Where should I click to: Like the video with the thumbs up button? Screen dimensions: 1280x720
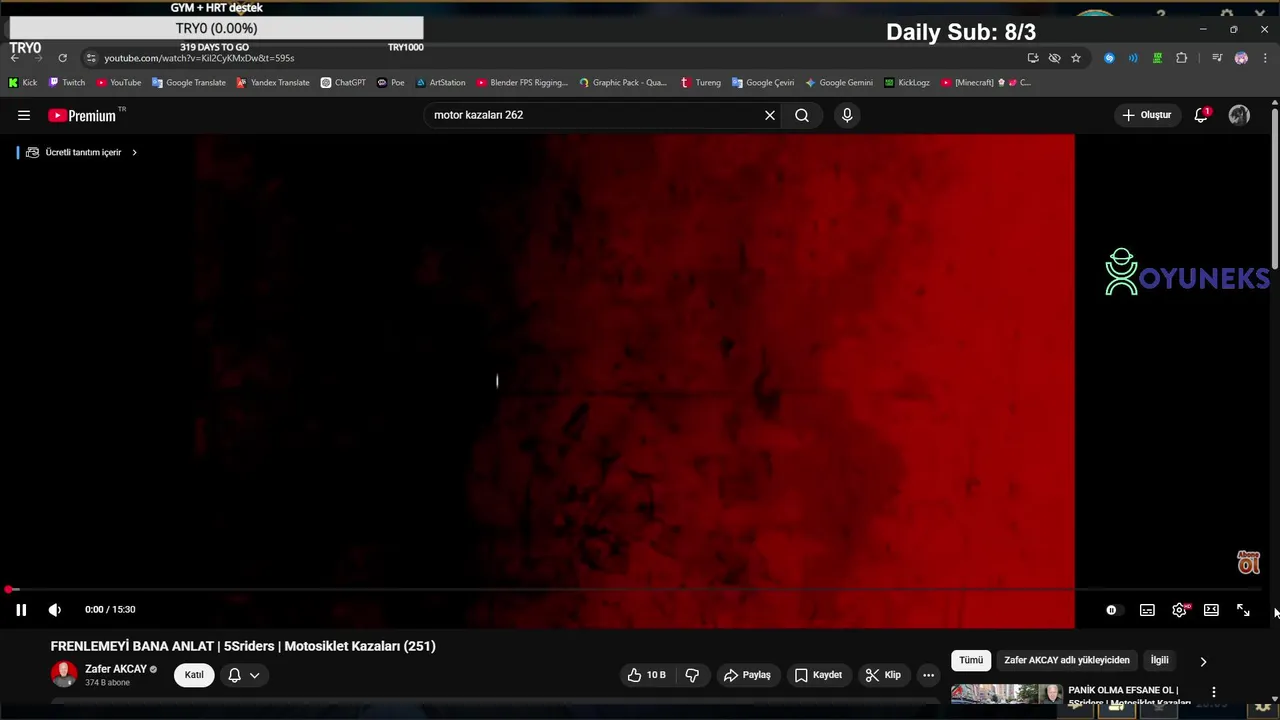[x=646, y=675]
